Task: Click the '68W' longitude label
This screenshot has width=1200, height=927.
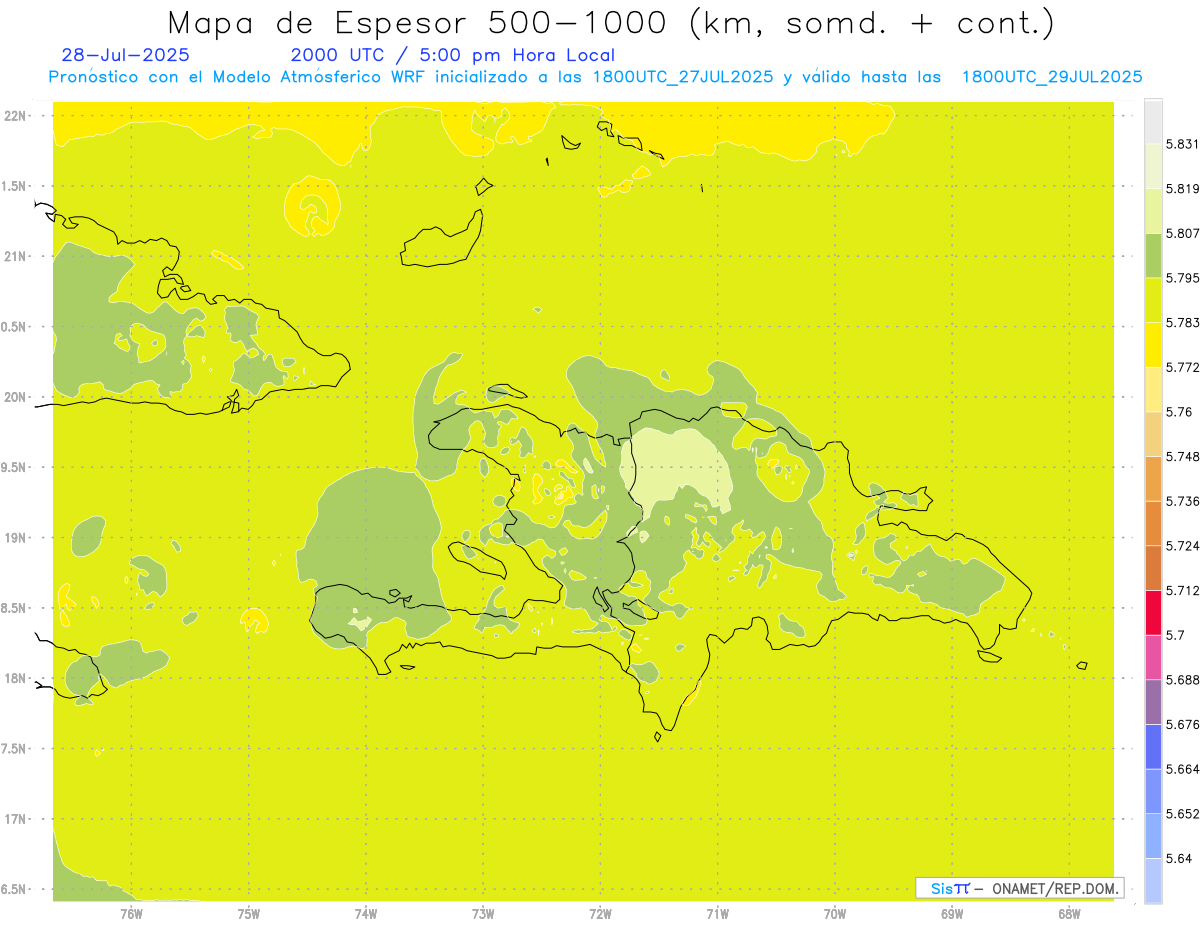Action: coord(1069,913)
